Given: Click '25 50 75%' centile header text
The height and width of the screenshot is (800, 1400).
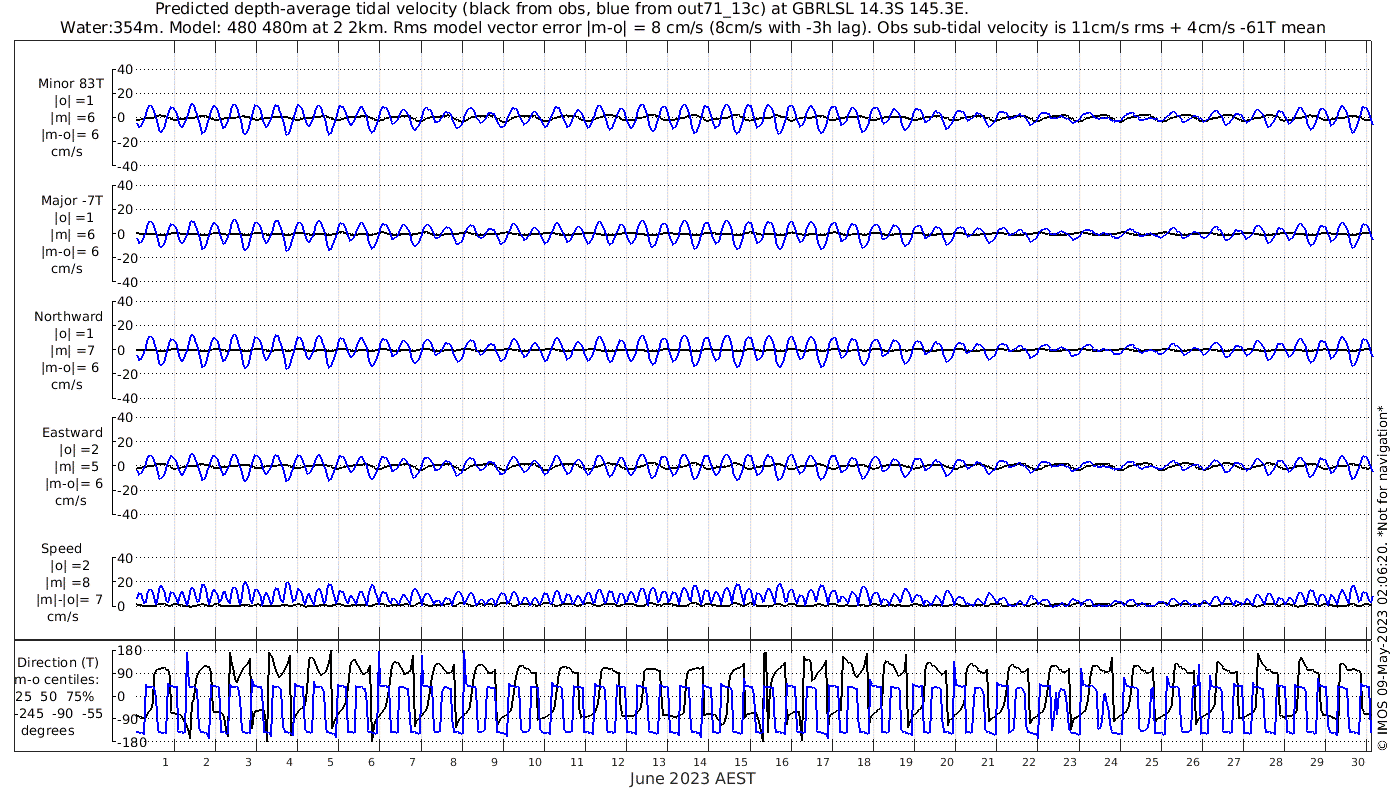Looking at the screenshot, I should click(x=54, y=696).
